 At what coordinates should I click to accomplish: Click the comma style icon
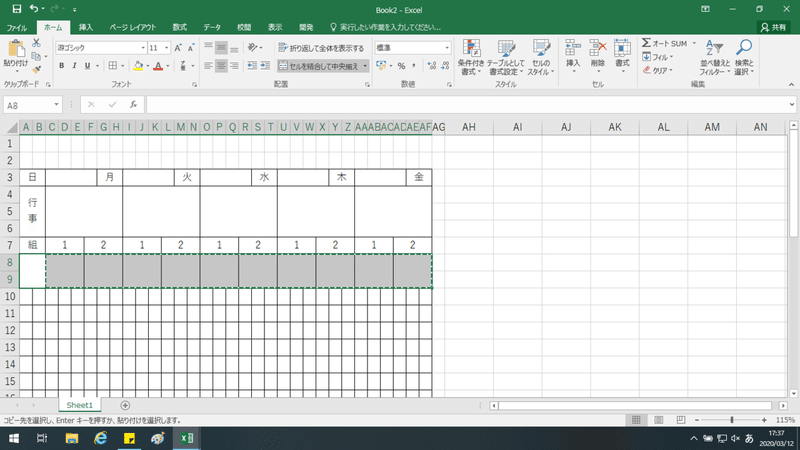point(414,66)
